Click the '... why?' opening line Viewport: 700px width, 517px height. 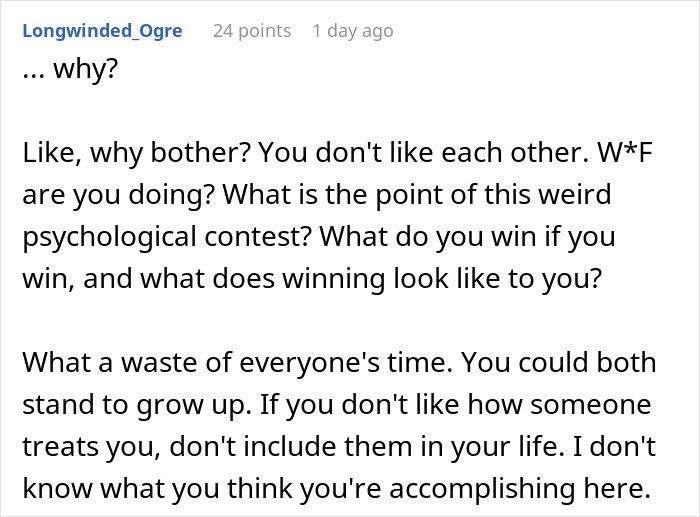70,69
